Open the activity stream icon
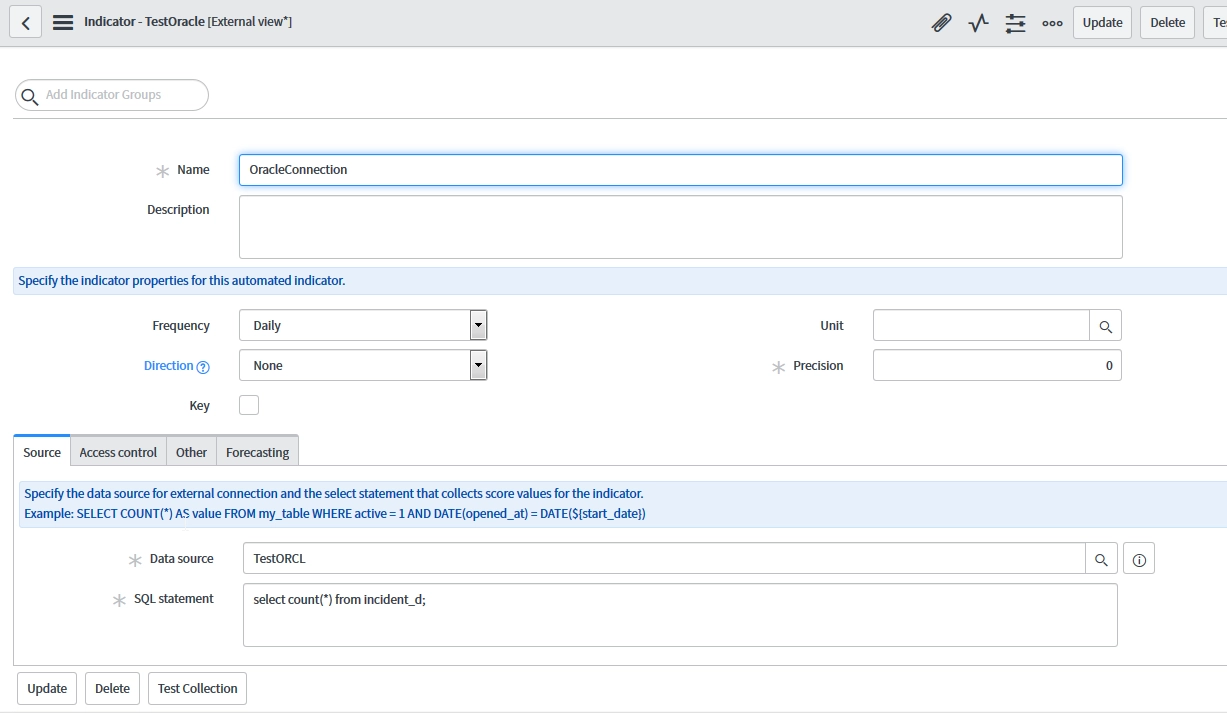The width and height of the screenshot is (1227, 713). tap(977, 22)
